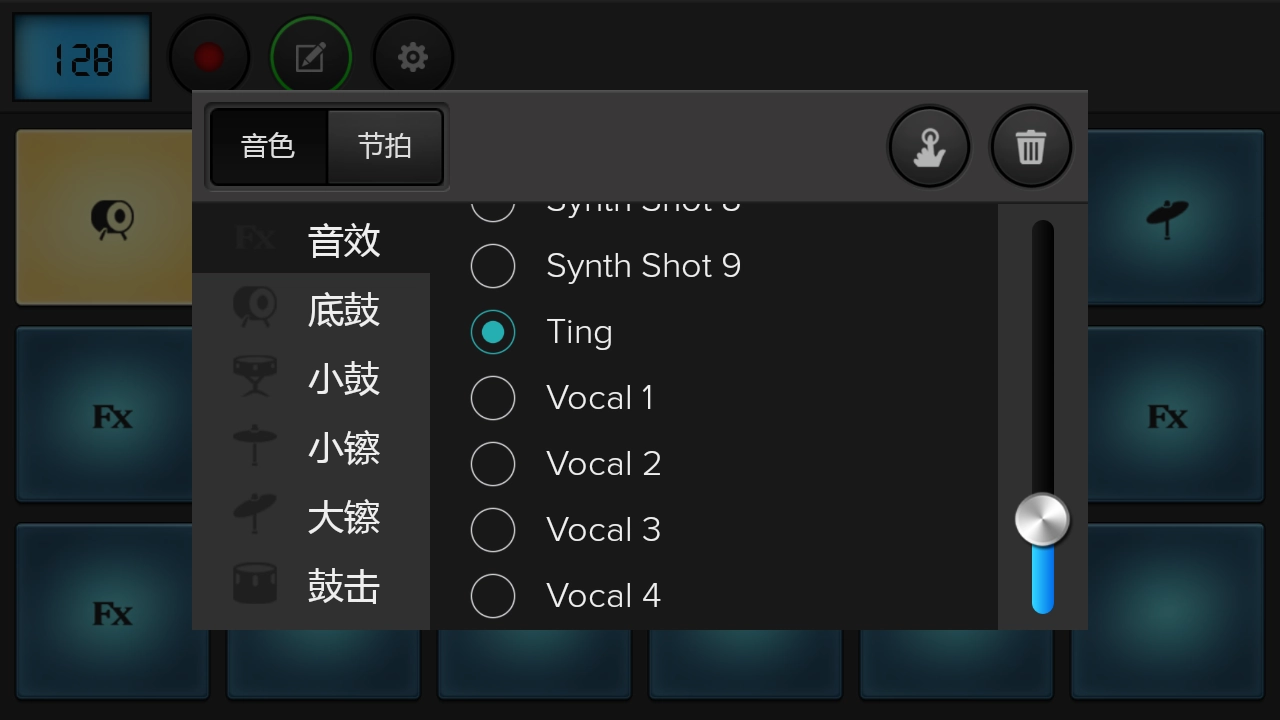Select the Synth Shot 9 sound
This screenshot has width=1280, height=720.
point(493,266)
